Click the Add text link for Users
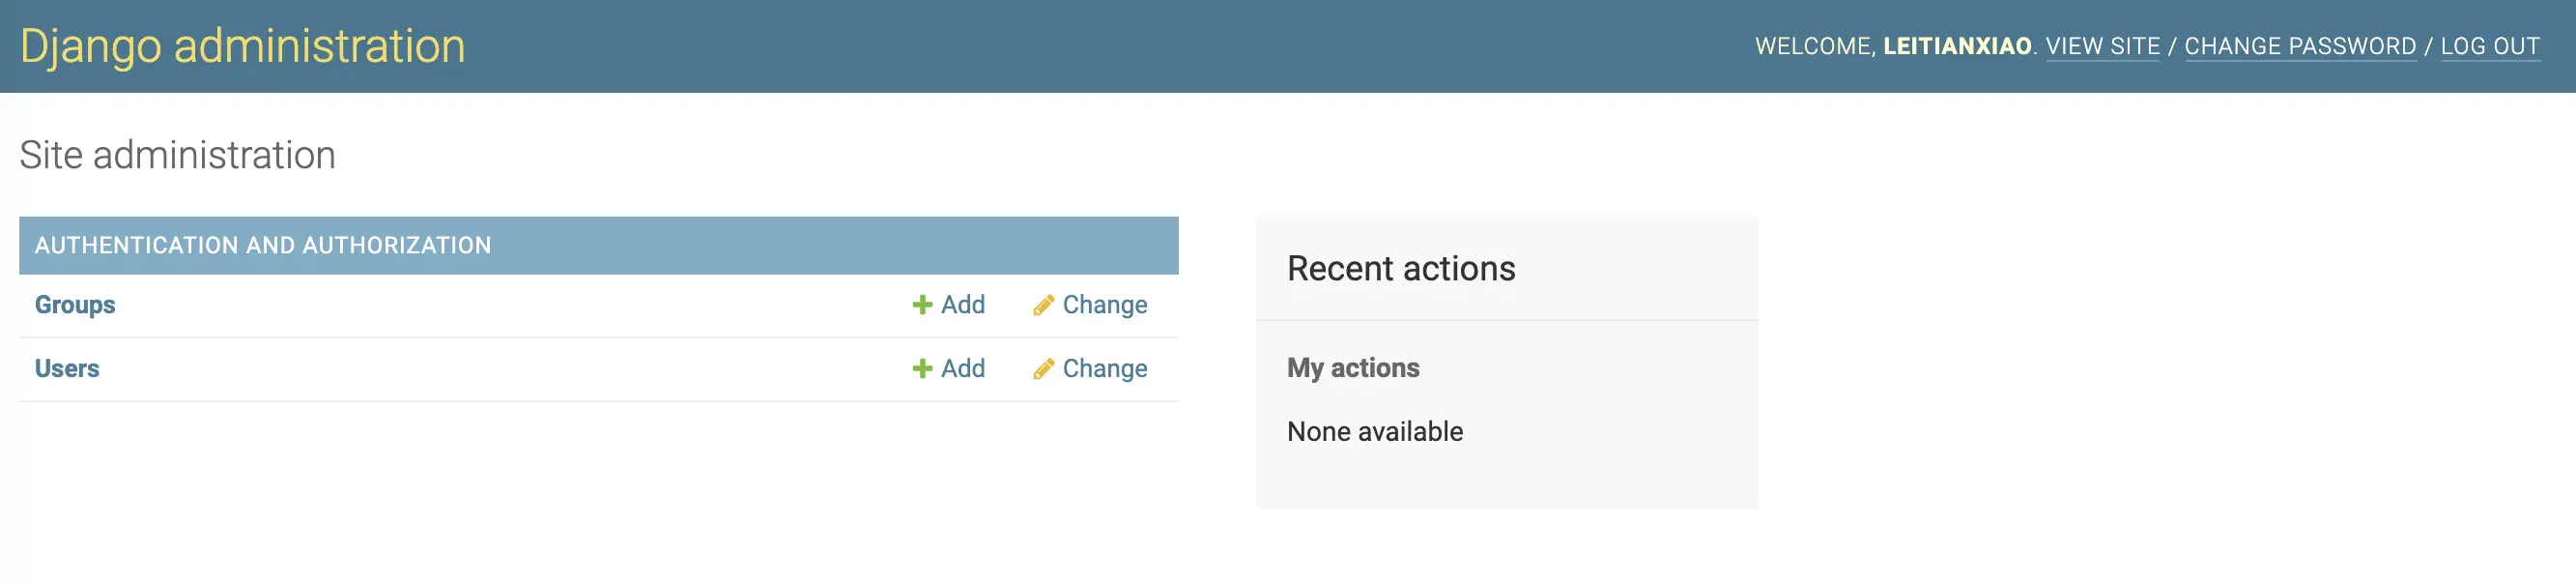 962,369
